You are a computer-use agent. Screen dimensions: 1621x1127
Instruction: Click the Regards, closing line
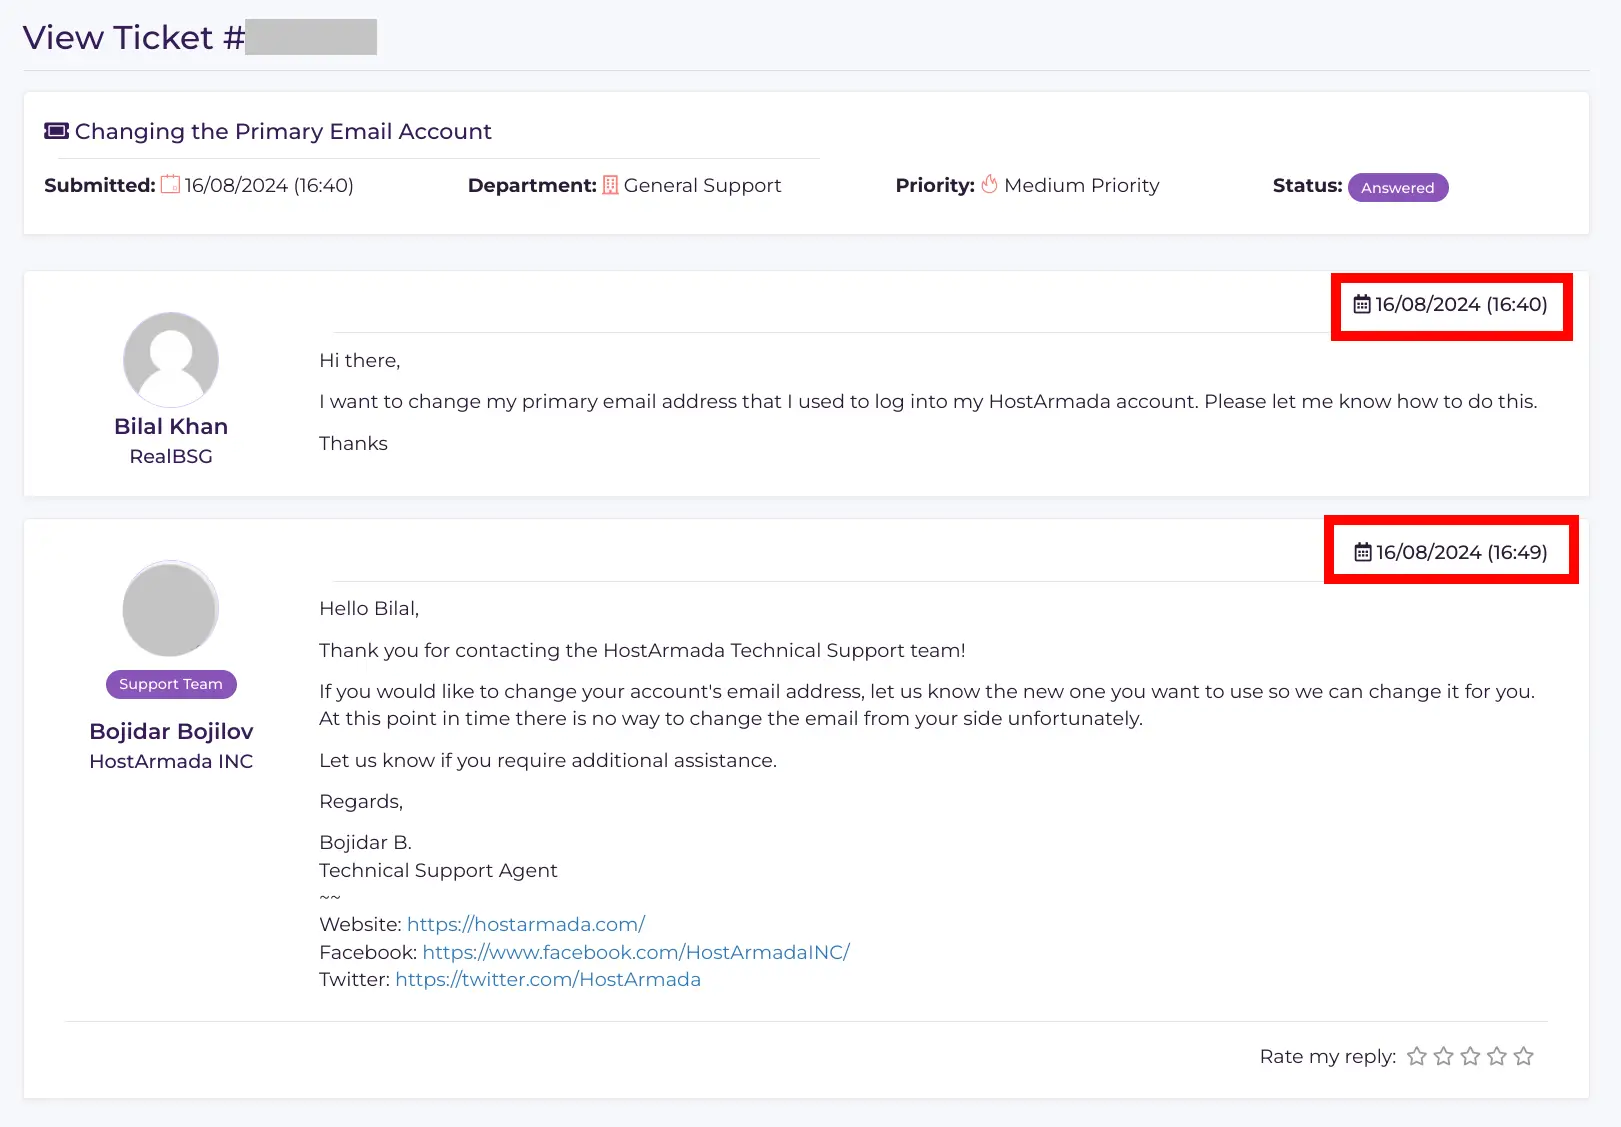click(361, 801)
